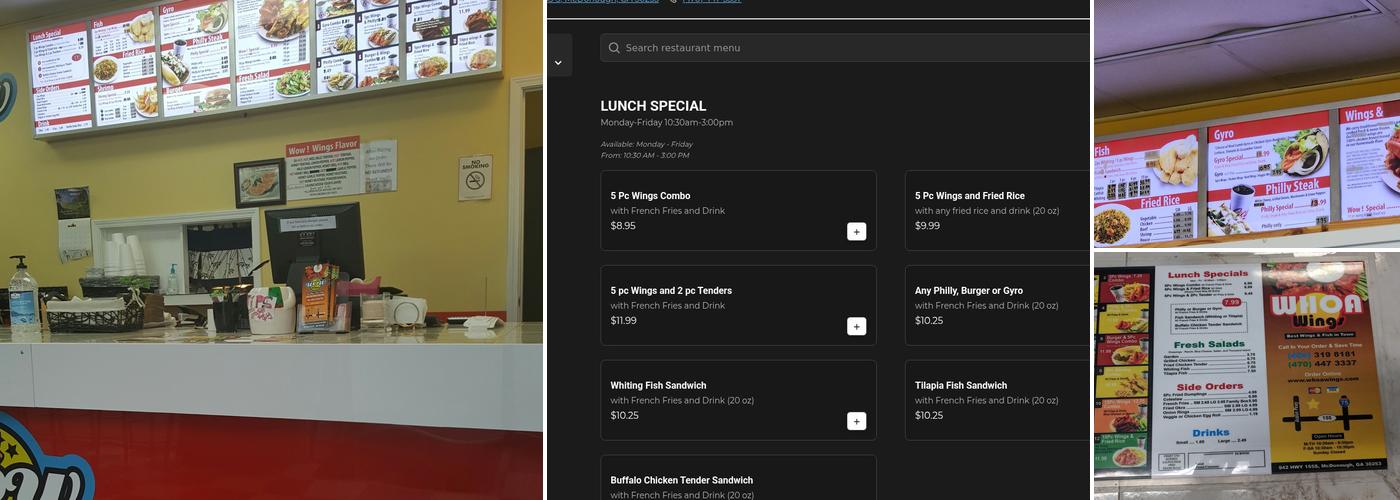Select the LUNCH SPECIAL section heading
This screenshot has height=500, width=1400.
coord(653,106)
